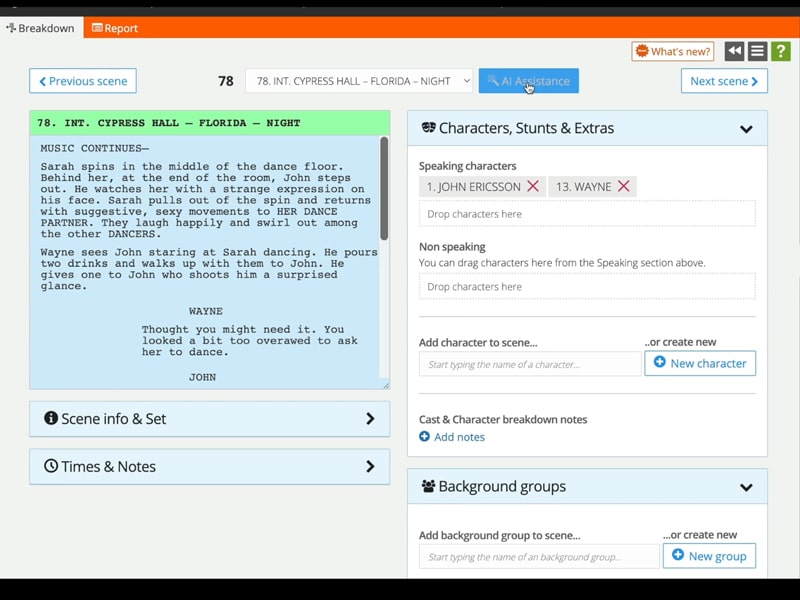Click the info icon beside Scene info
This screenshot has width=800, height=600.
(51, 418)
